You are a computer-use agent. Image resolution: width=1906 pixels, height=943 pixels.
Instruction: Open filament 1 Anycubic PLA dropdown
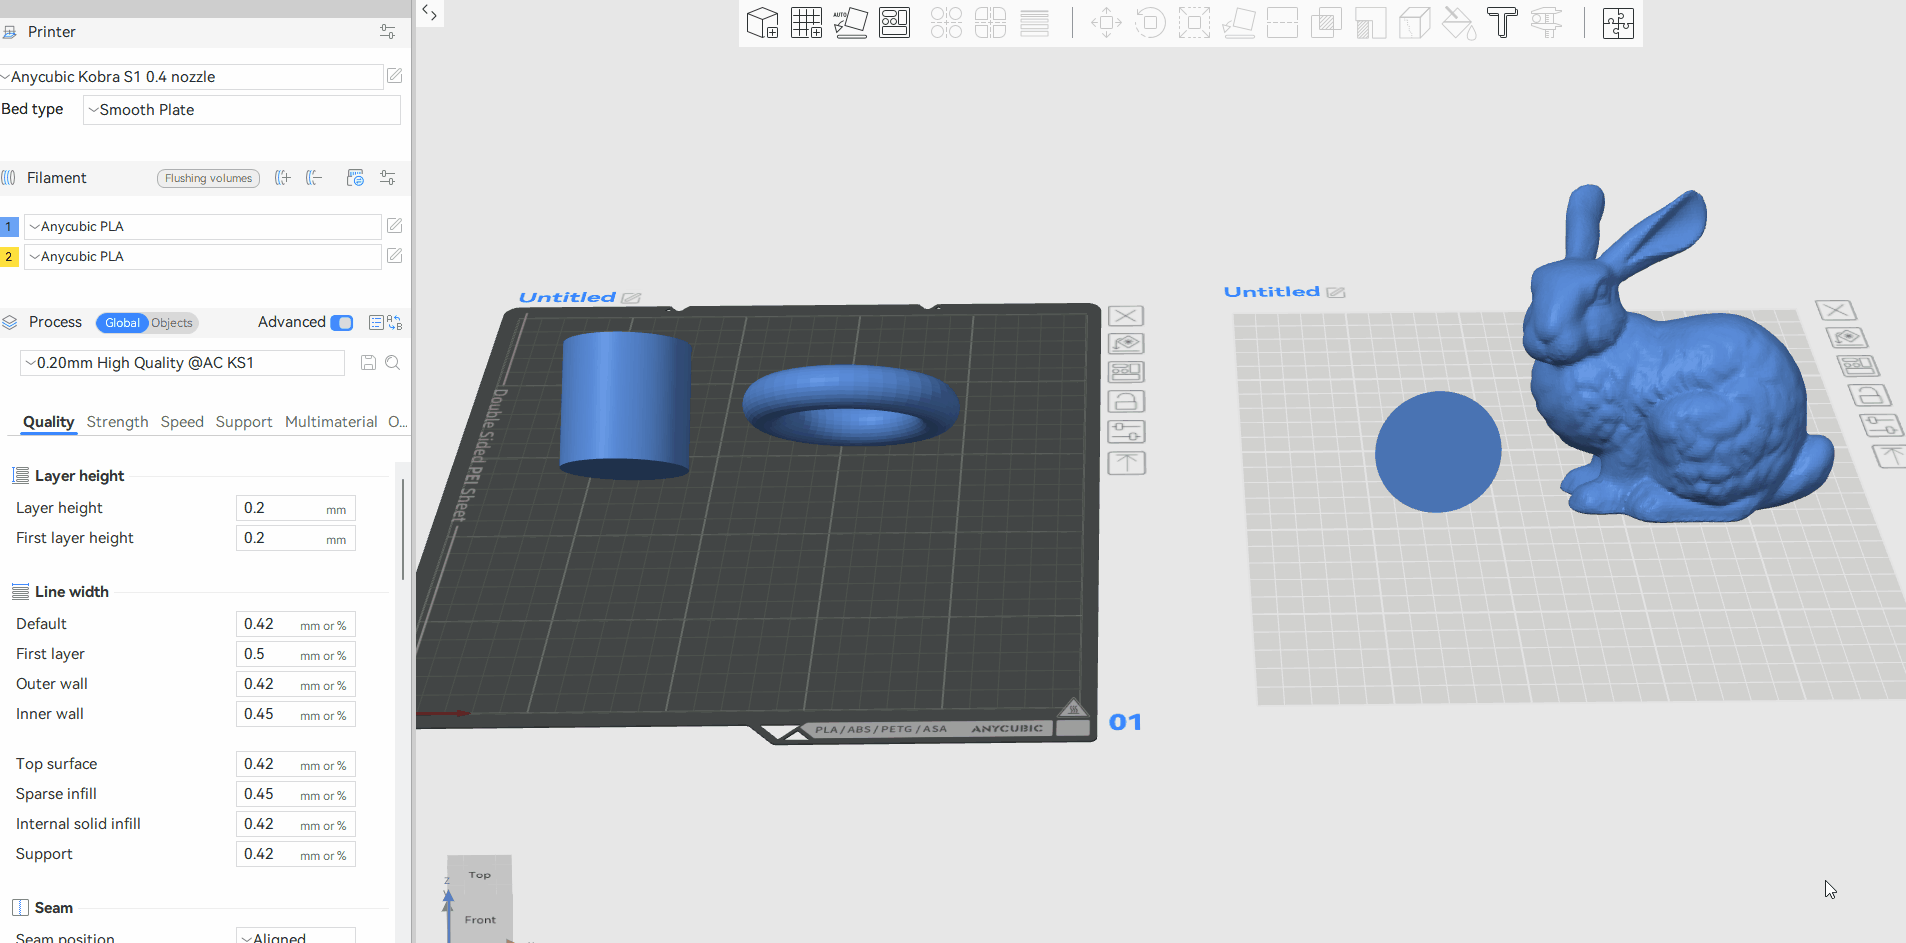[x=202, y=227]
